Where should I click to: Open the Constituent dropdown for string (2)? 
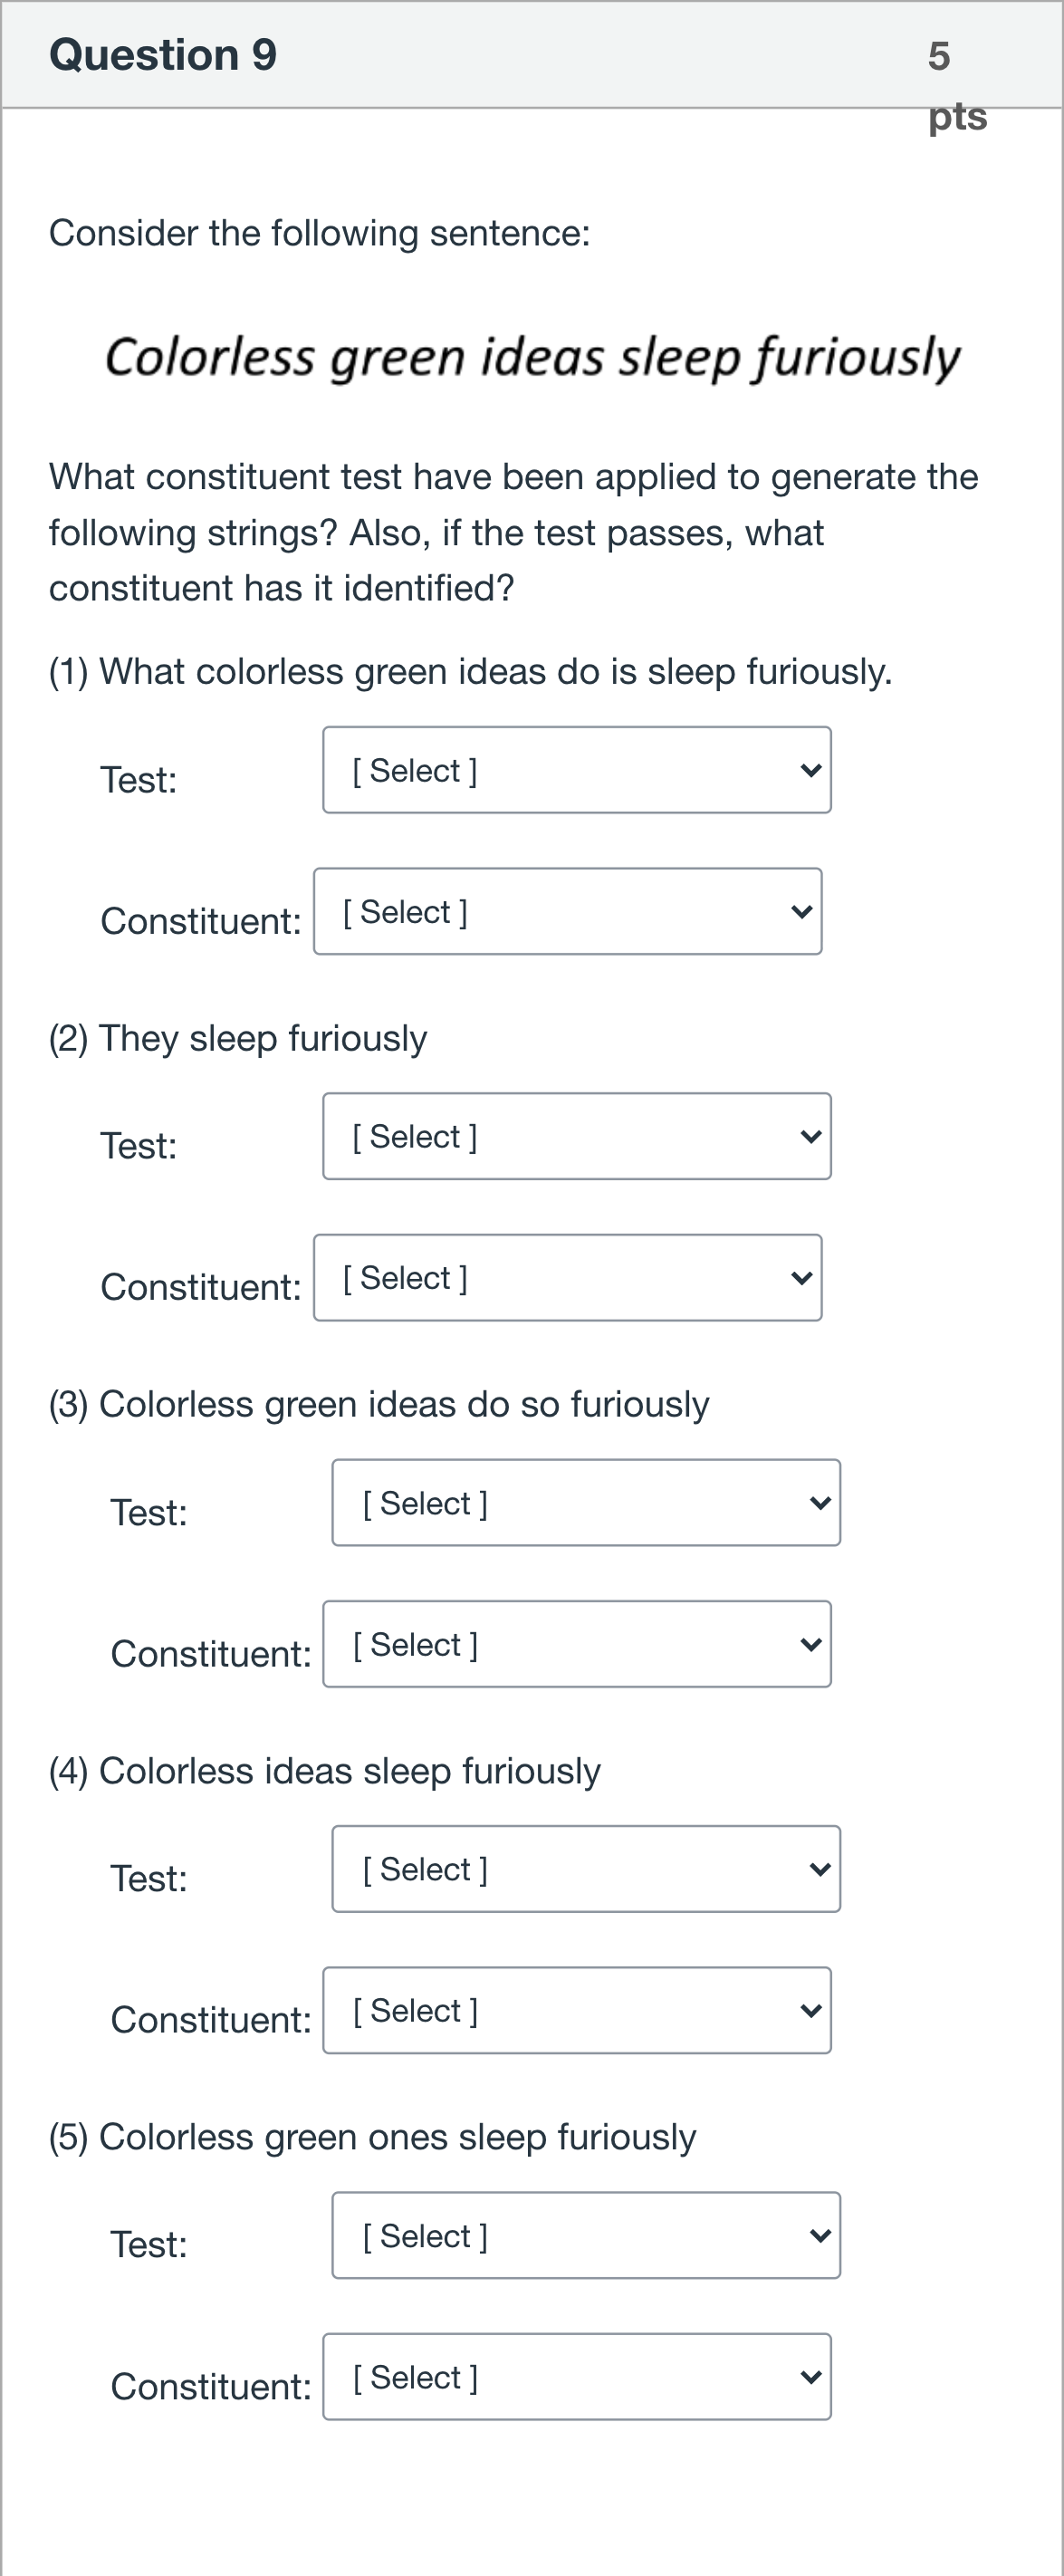(568, 1277)
